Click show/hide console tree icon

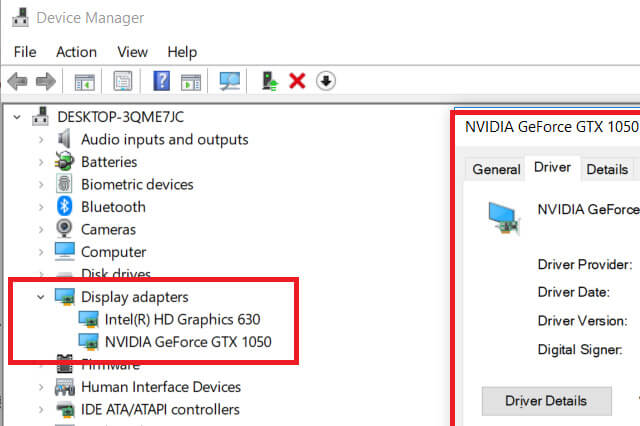click(x=85, y=81)
